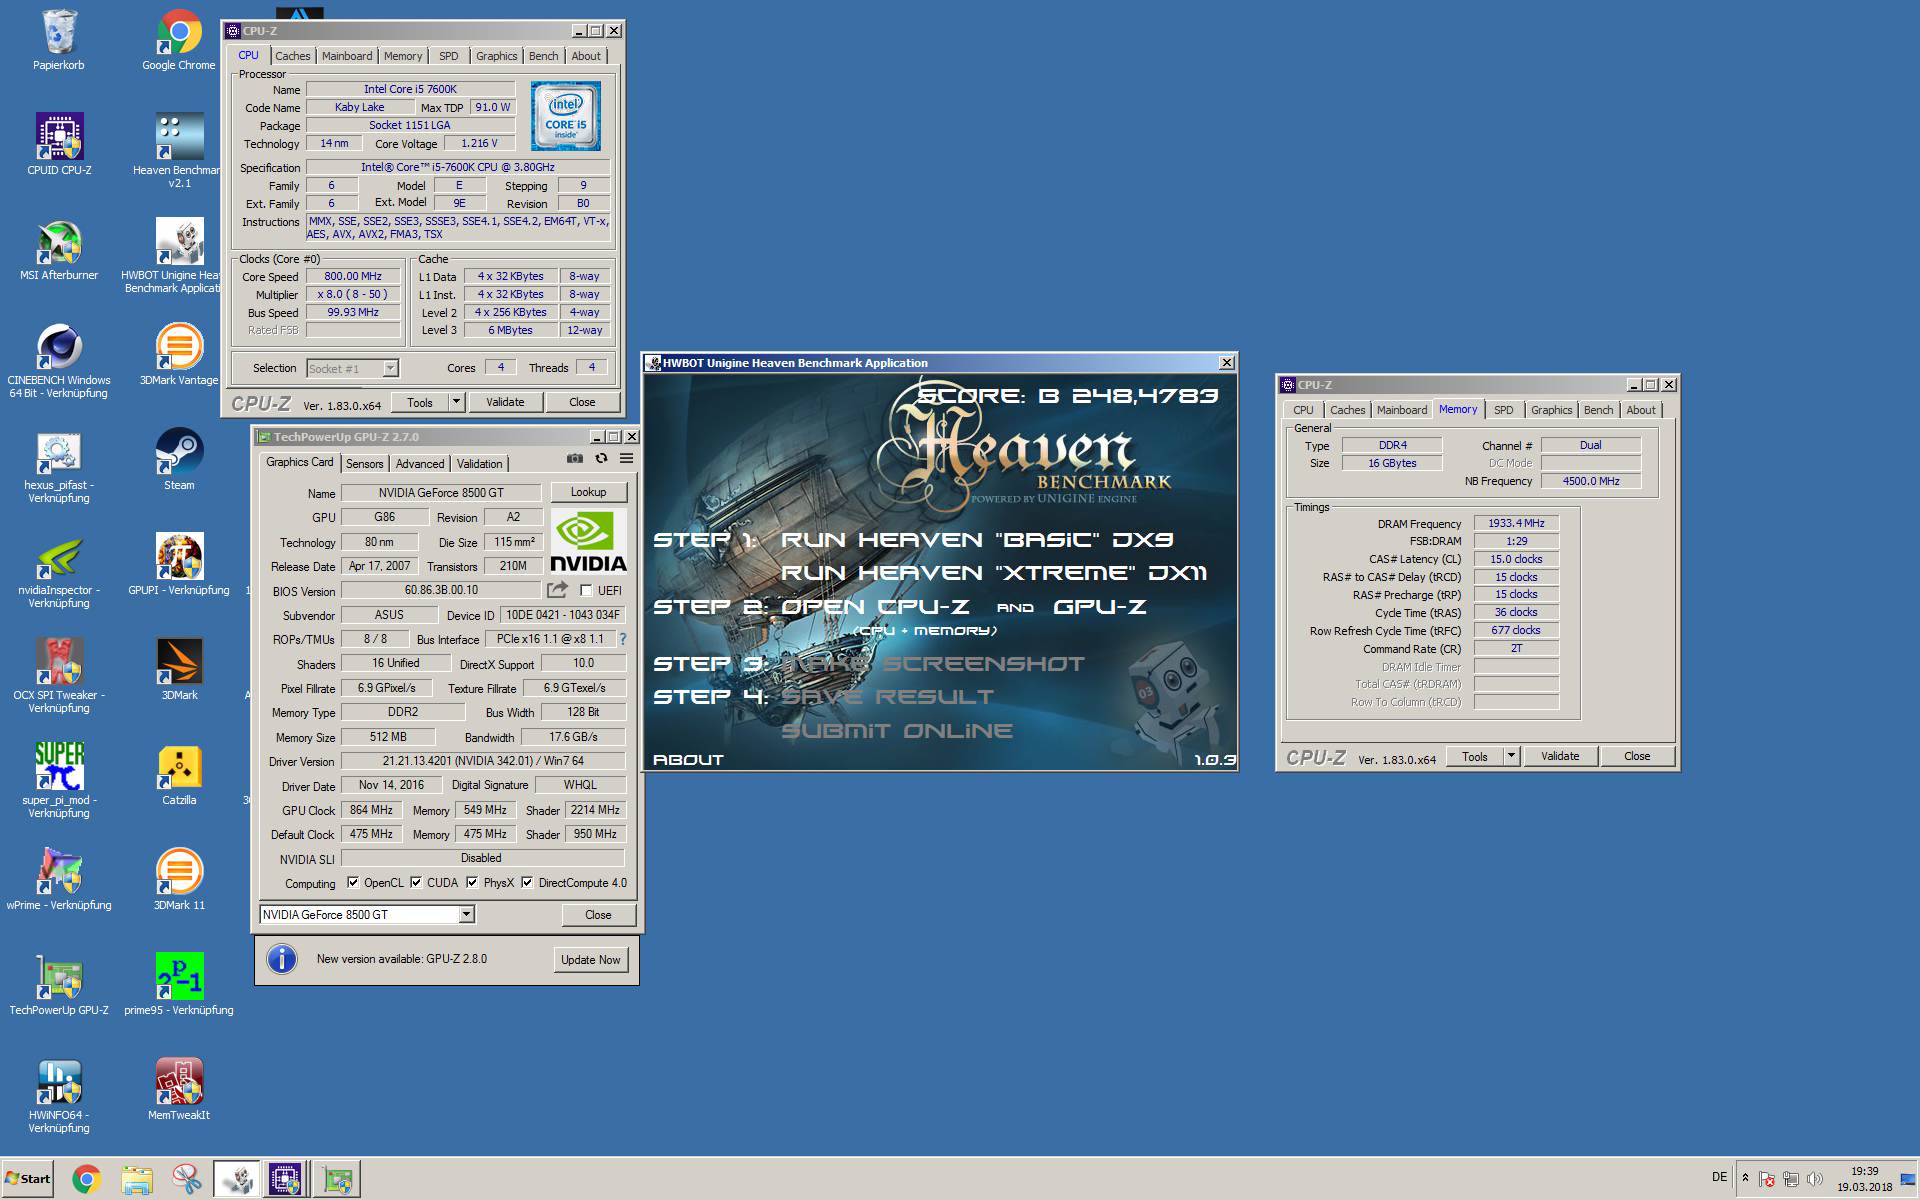Open wPrime shortcut icon
1920x1200 pixels.
coord(59,872)
